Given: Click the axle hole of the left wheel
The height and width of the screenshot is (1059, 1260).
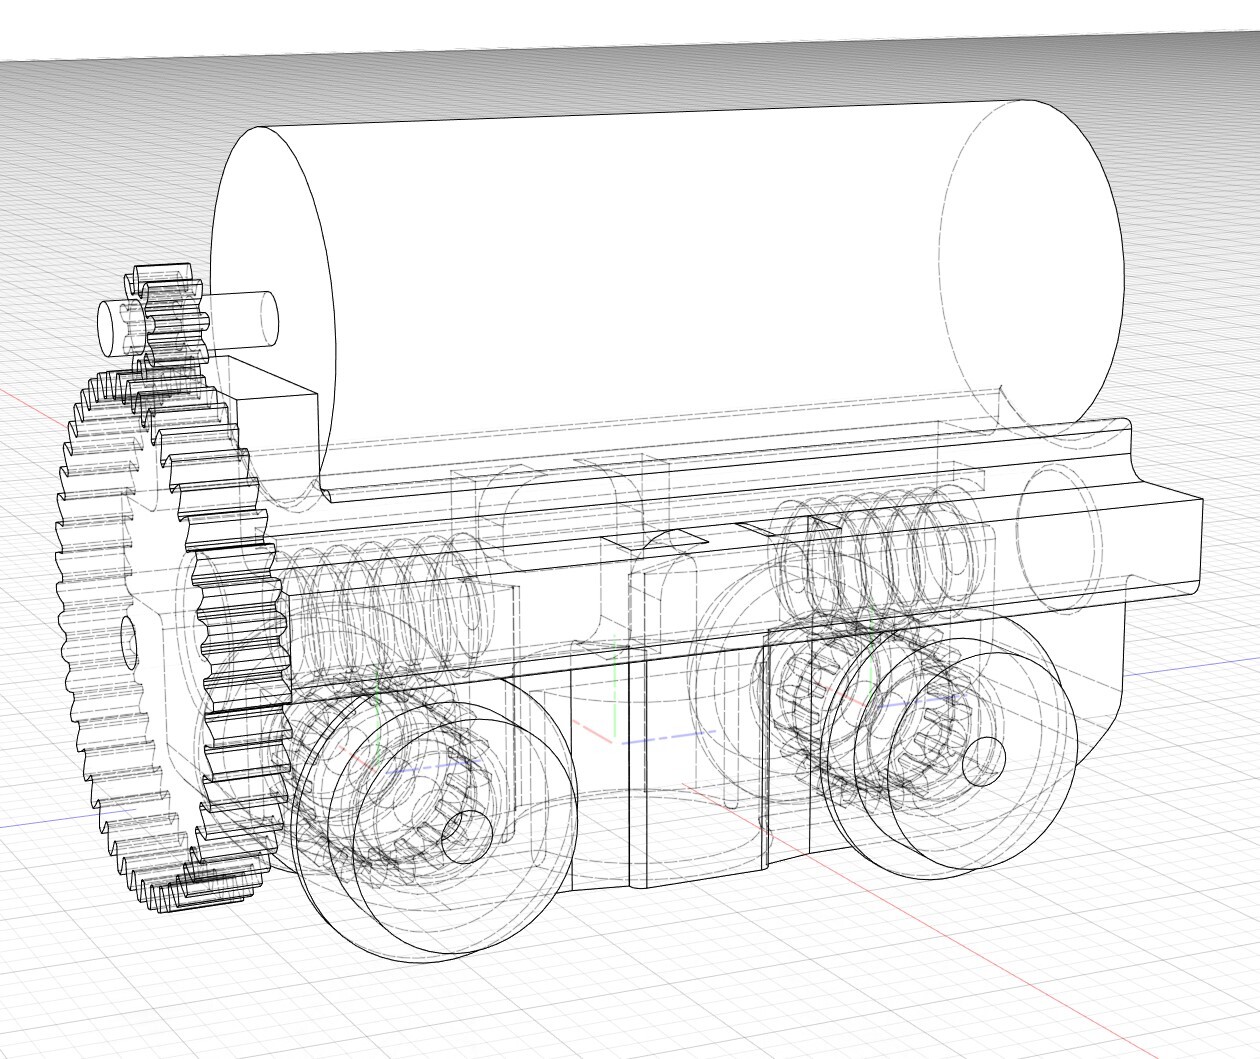Looking at the screenshot, I should point(466,837).
